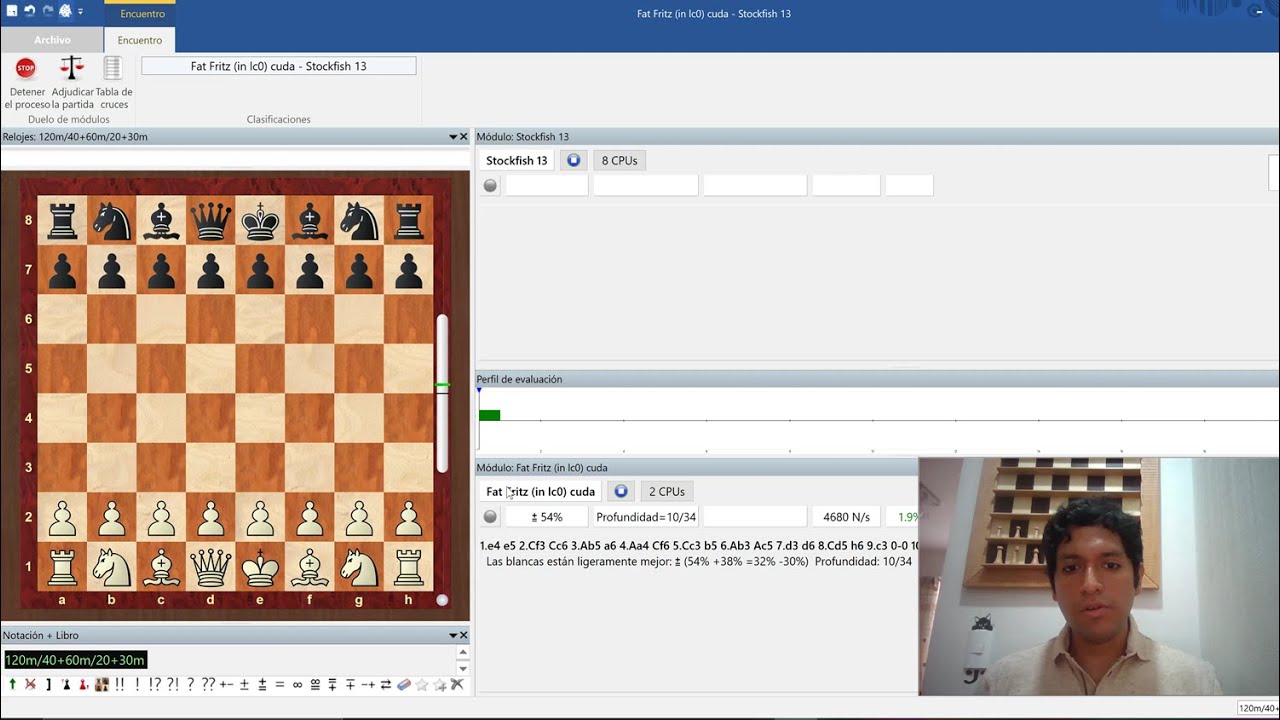Click the Fat Fritz engine status indicator light

490,517
